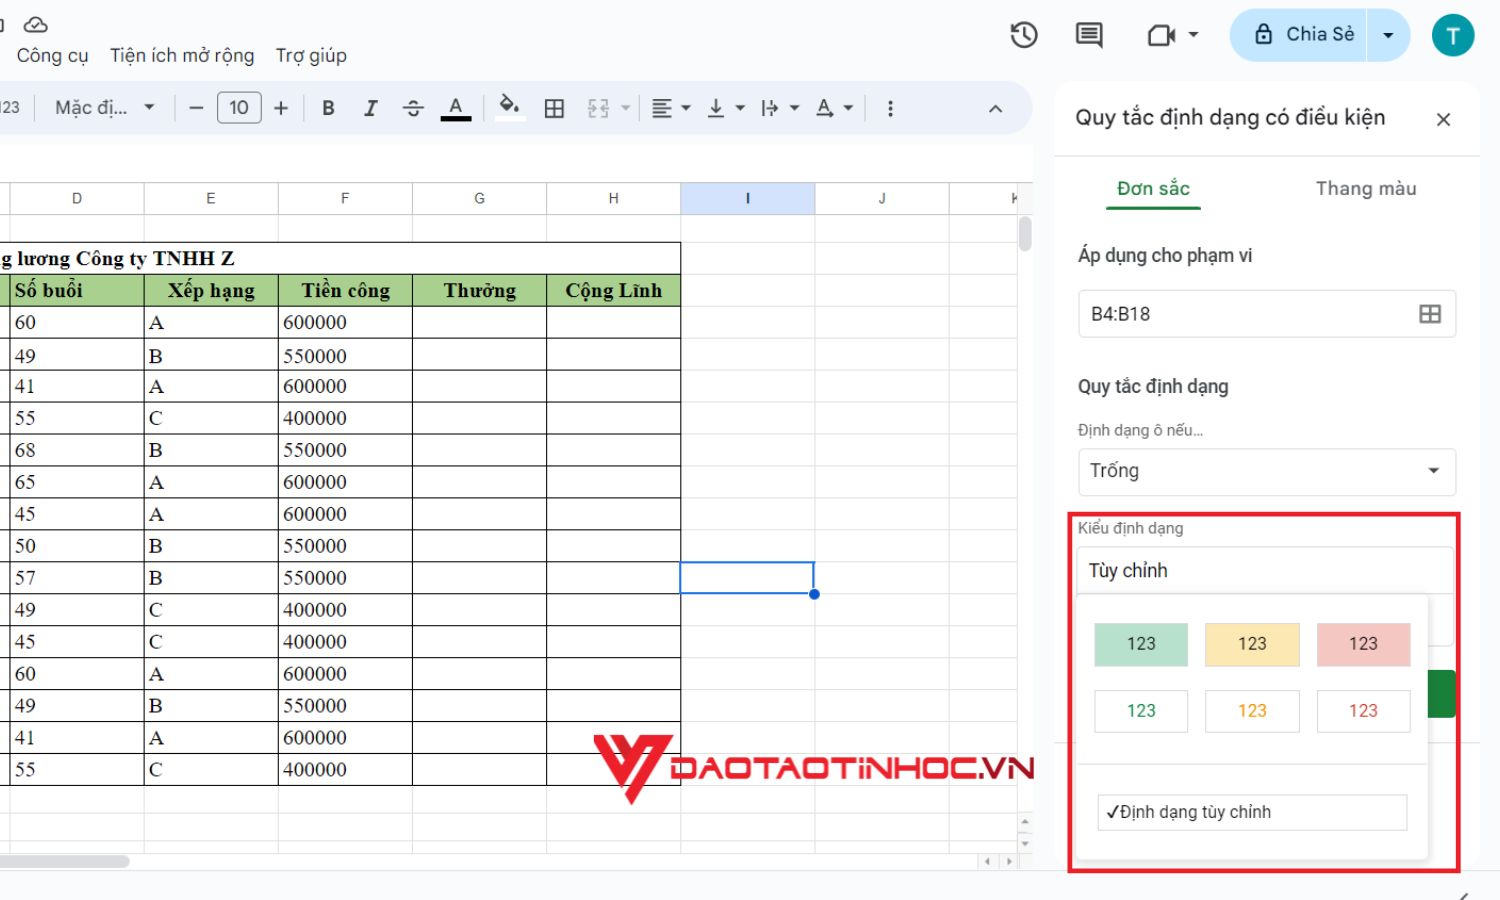Open the horizontal align dropdown
This screenshot has height=900, width=1500.
pos(671,108)
